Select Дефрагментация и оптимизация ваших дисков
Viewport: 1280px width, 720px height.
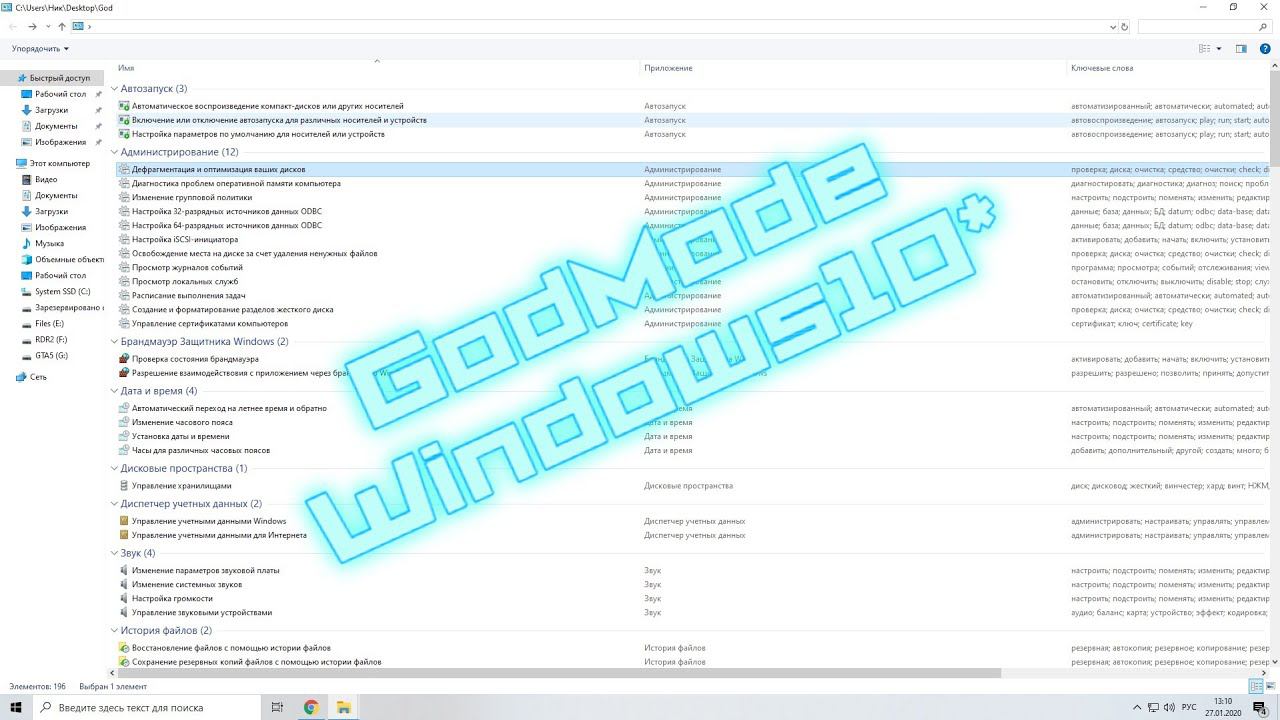[218, 170]
